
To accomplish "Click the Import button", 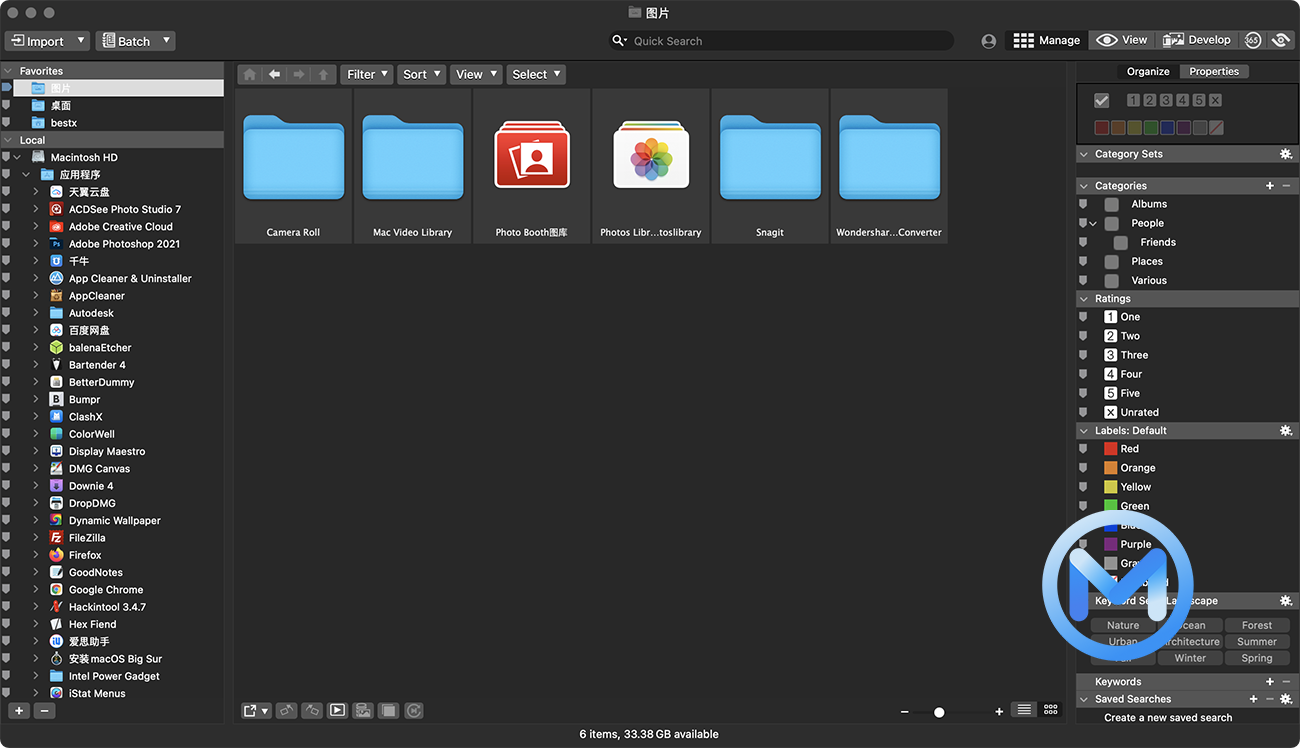I will click(40, 40).
